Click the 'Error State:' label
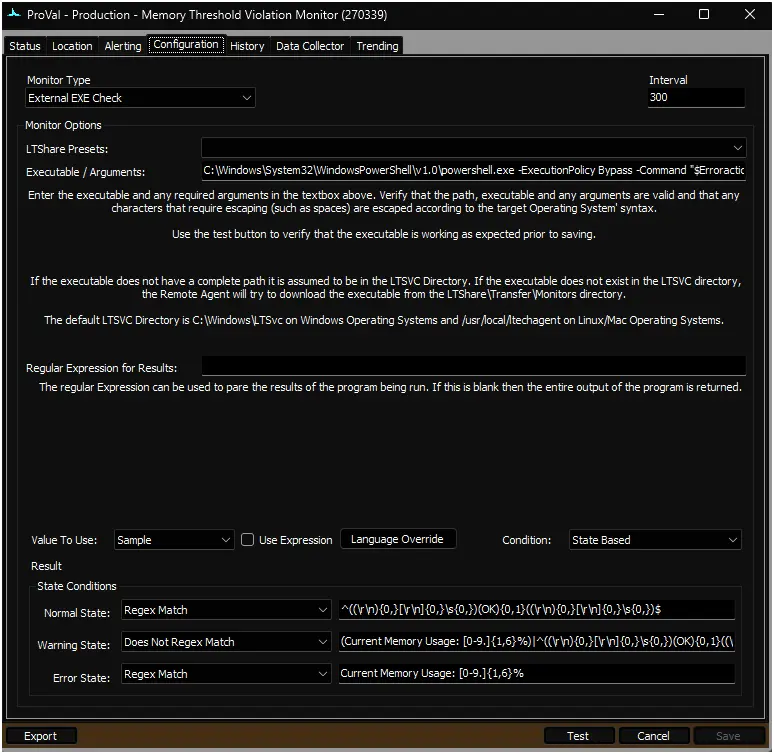Viewport: 774px width, 754px height. (81, 678)
